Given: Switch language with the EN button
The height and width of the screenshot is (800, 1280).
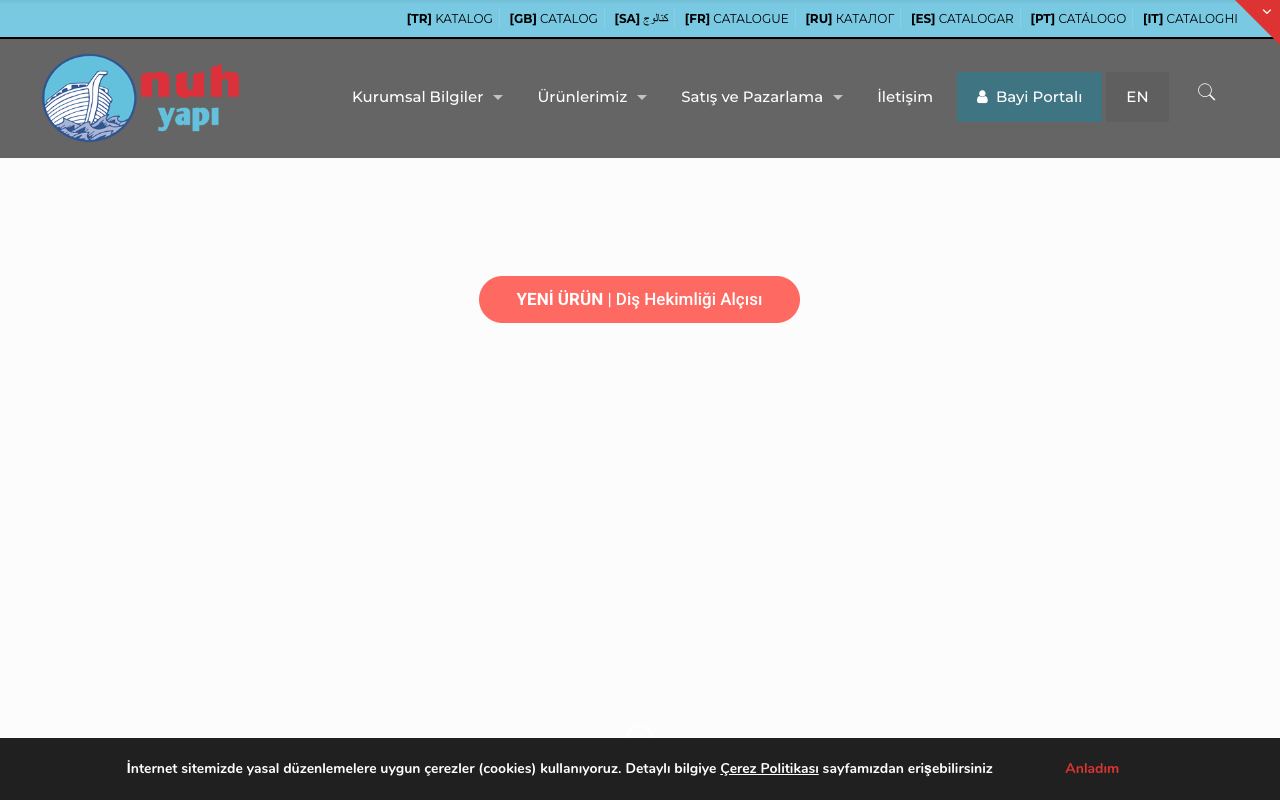Looking at the screenshot, I should tap(1137, 97).
